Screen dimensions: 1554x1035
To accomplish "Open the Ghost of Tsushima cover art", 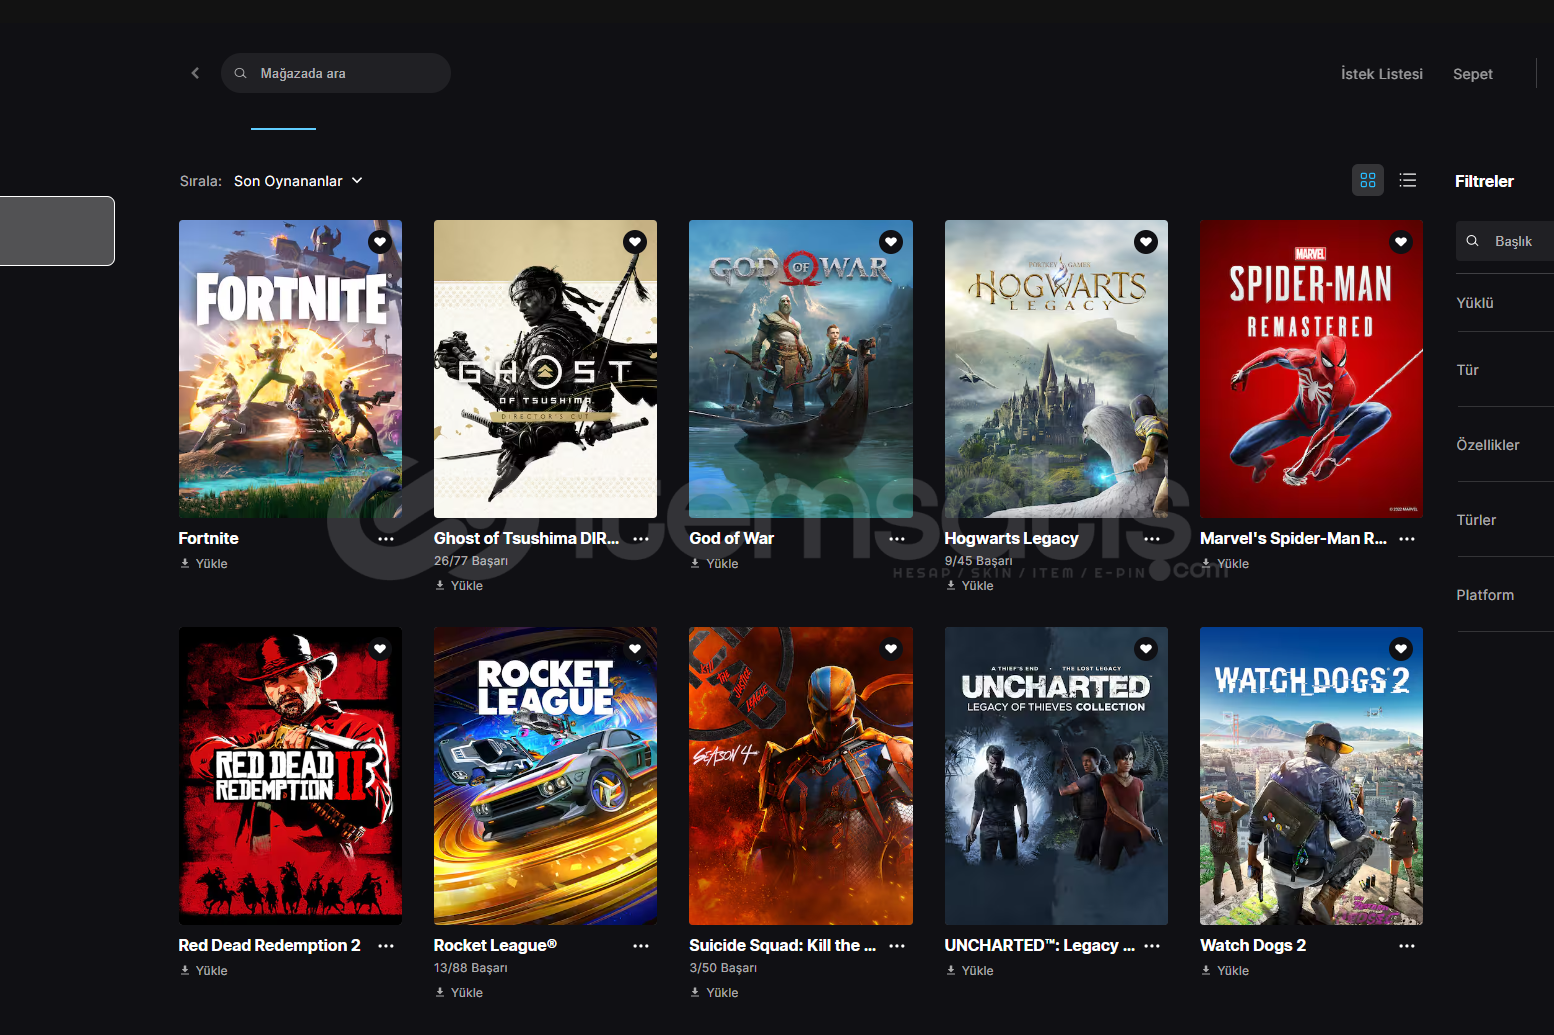I will coord(545,369).
